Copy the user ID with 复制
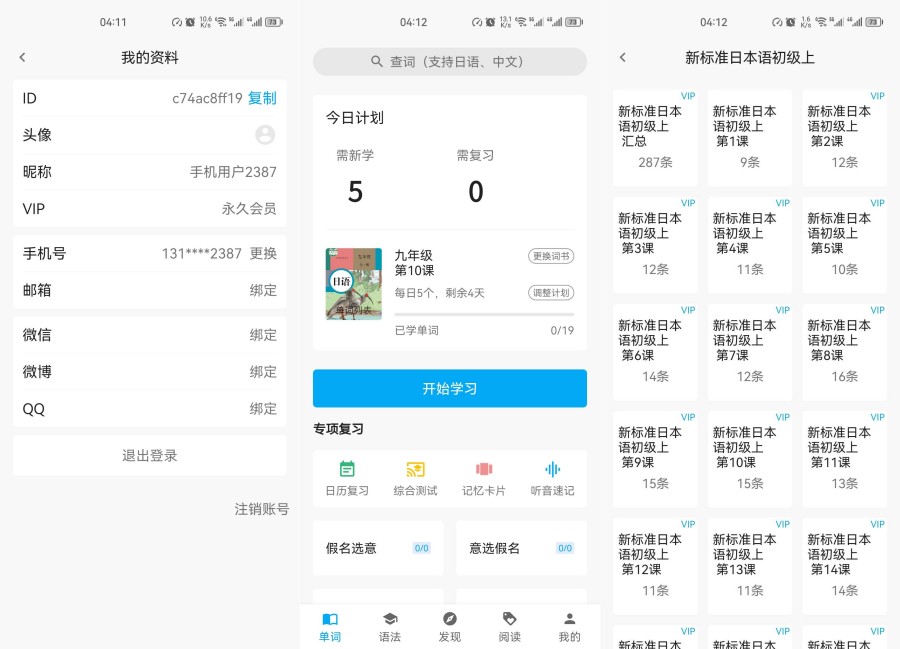The image size is (900, 649). [x=262, y=98]
